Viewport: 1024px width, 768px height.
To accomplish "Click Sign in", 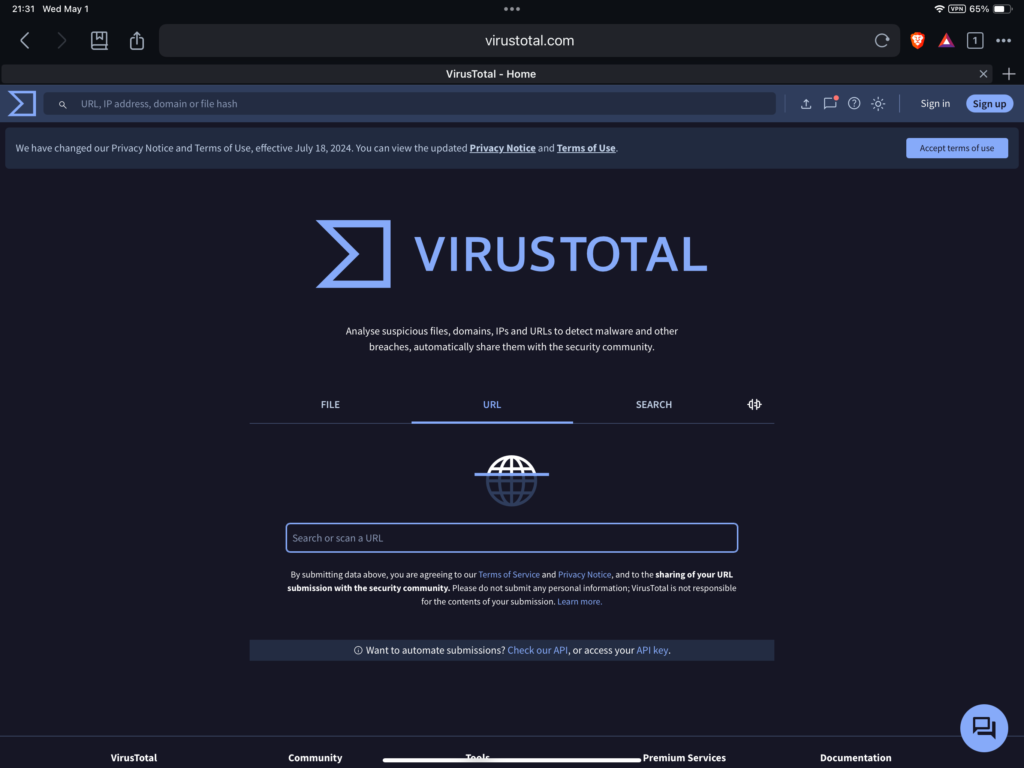I will click(935, 103).
